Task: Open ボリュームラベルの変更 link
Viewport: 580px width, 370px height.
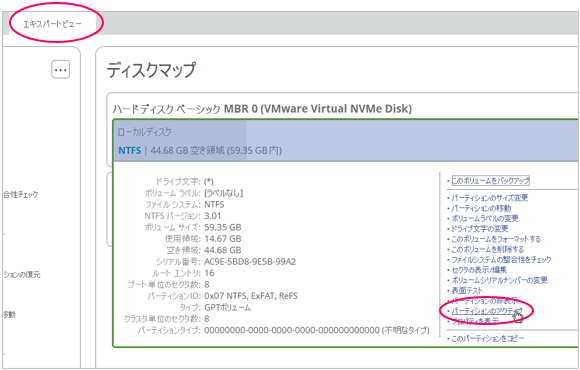Action: (485, 219)
